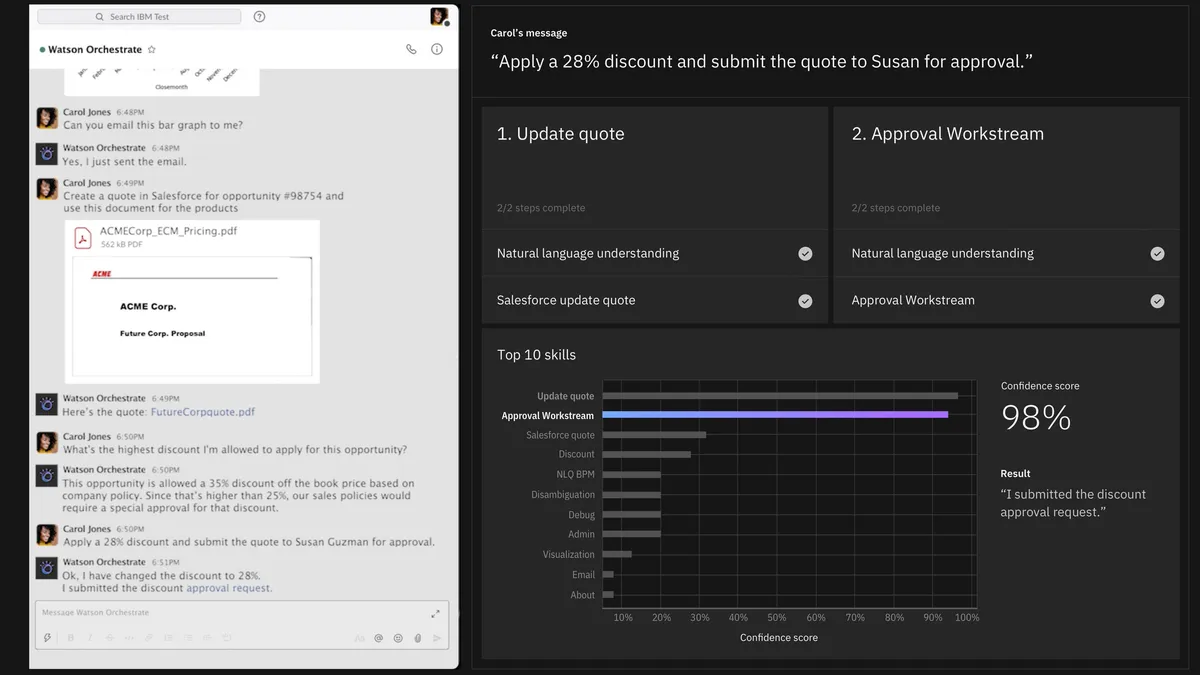
Task: Star the Watson Orchestrate conversation
Action: [x=152, y=49]
